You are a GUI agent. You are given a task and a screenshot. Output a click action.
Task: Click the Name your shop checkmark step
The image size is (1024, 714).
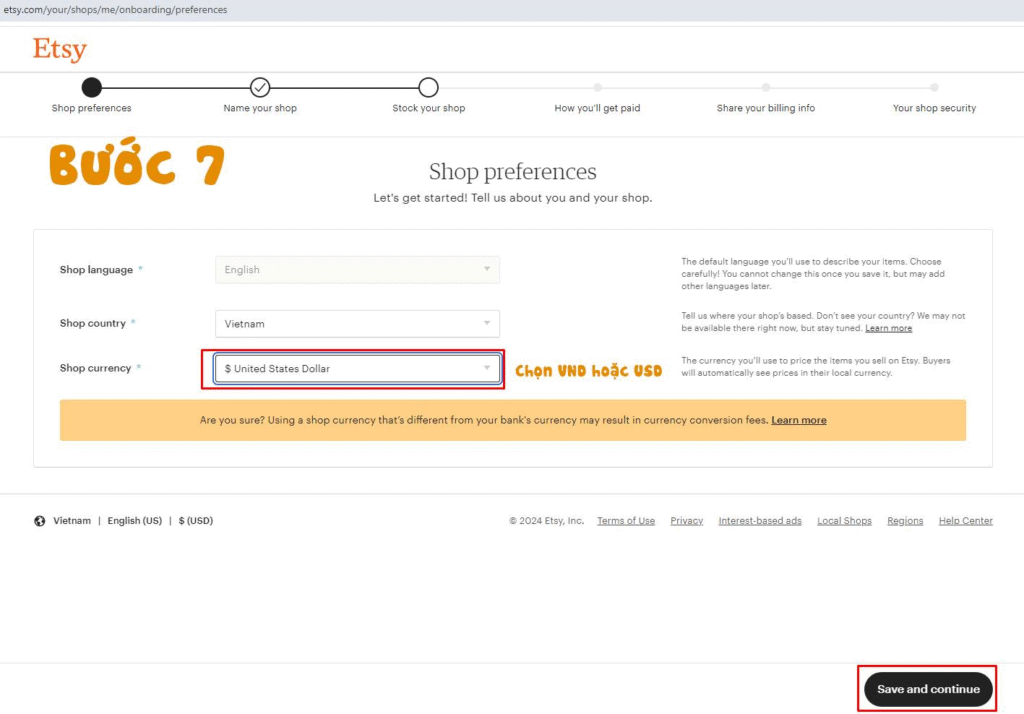coord(260,87)
